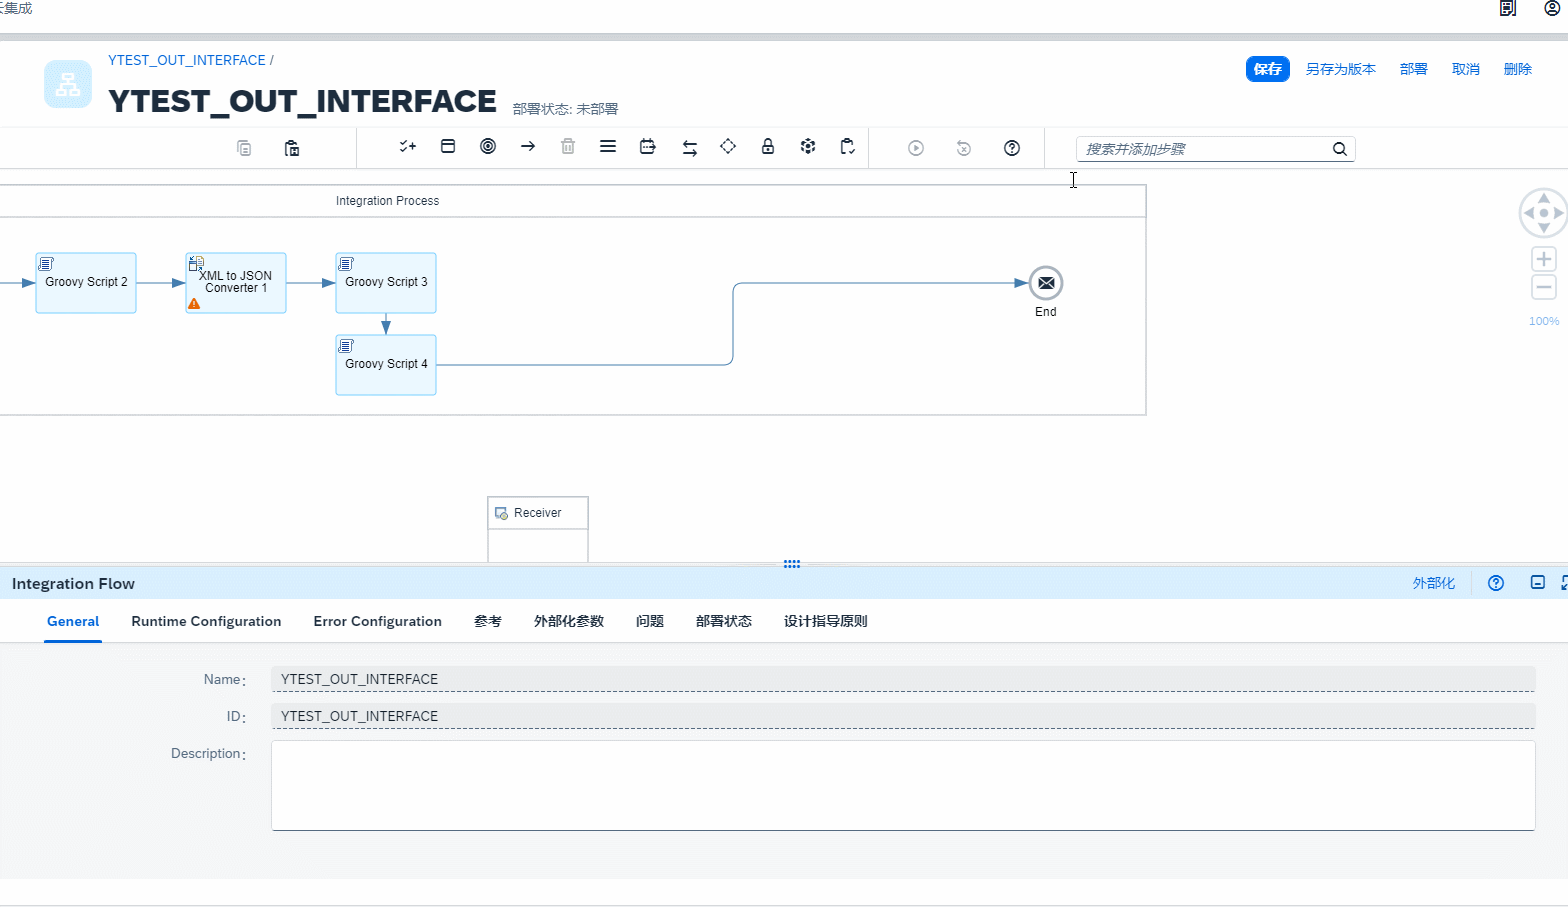Click the user profile icon
This screenshot has width=1568, height=907.
click(x=1552, y=8)
